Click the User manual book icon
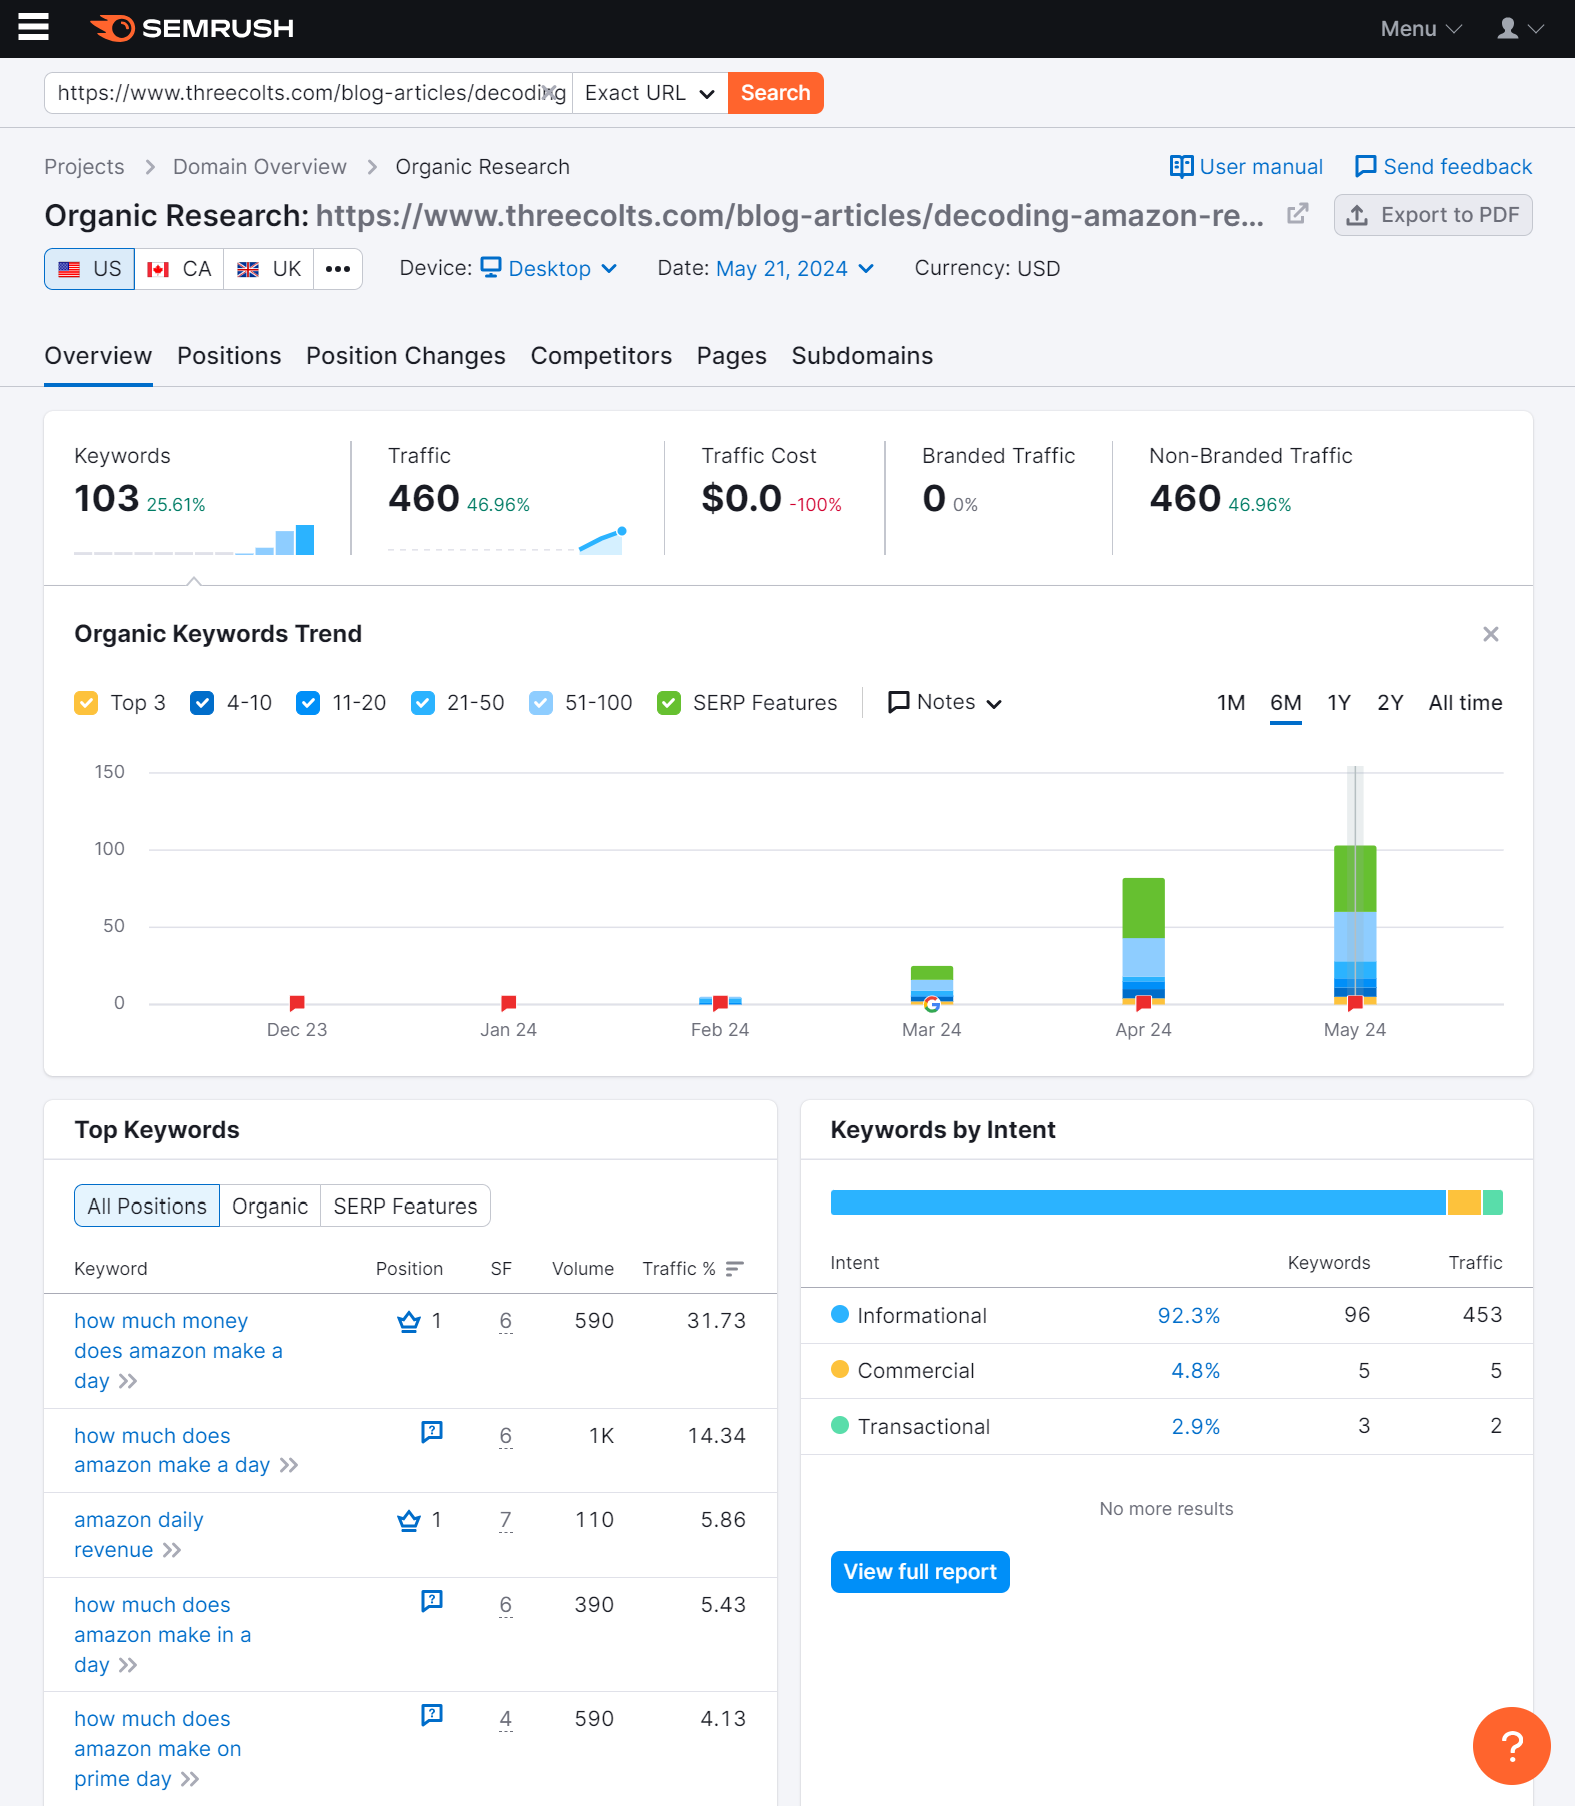1575x1806 pixels. coord(1181,167)
